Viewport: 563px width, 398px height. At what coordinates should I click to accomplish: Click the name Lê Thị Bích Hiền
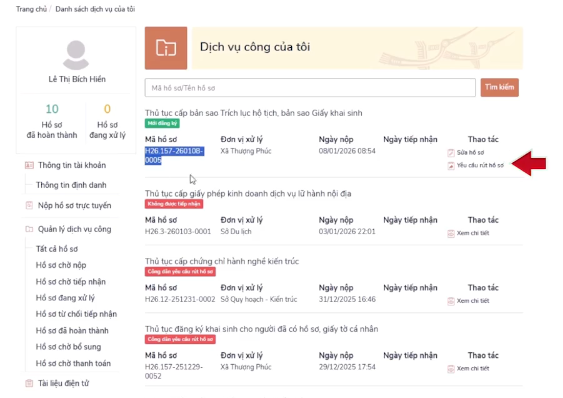pos(77,79)
